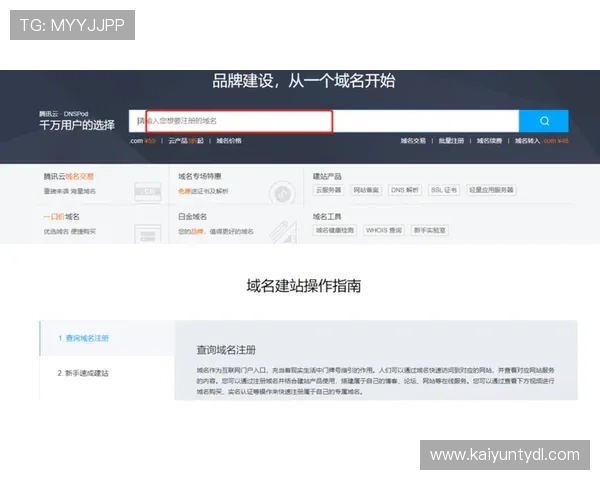The width and height of the screenshot is (600, 480).
Task: Open the 域名续费 link
Action: coord(489,141)
